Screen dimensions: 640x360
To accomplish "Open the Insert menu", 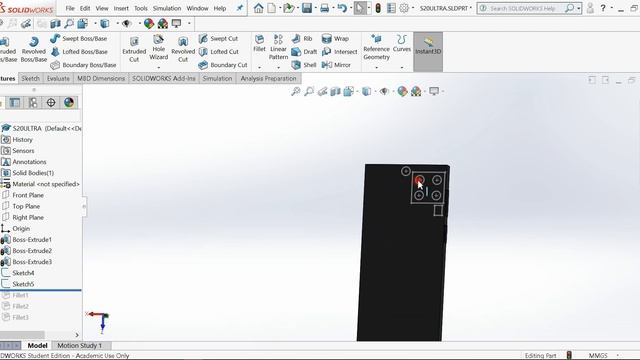I will 121,8.
